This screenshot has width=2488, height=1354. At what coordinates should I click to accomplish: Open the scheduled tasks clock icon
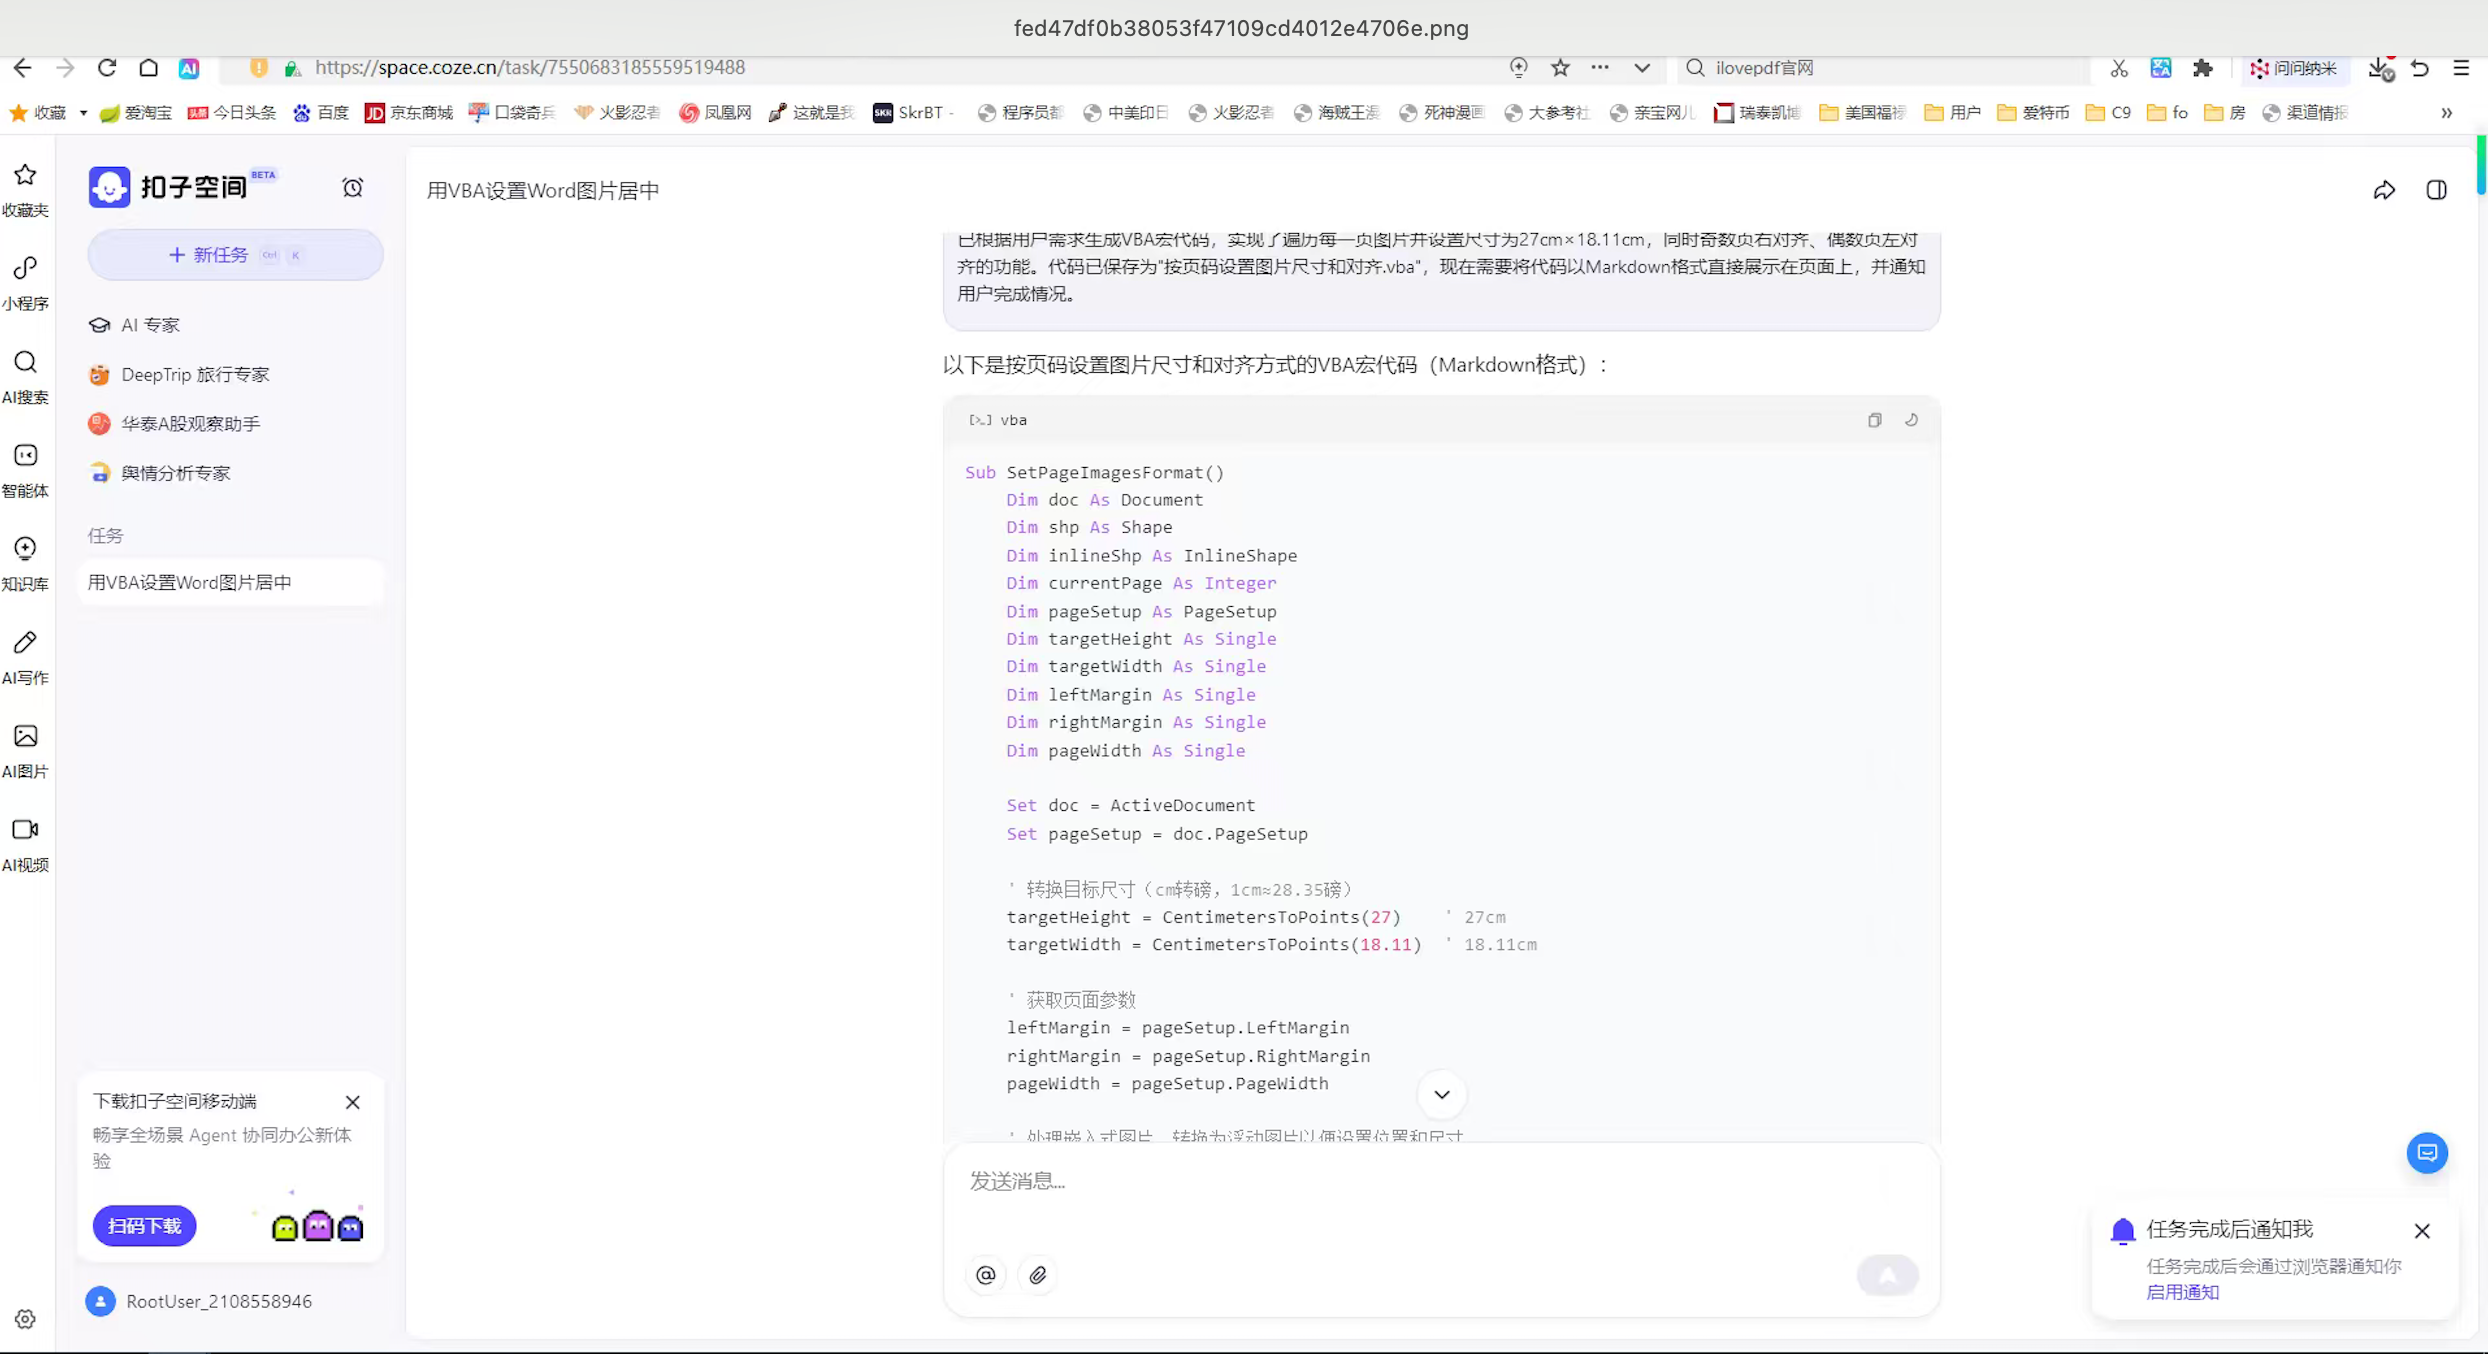352,188
